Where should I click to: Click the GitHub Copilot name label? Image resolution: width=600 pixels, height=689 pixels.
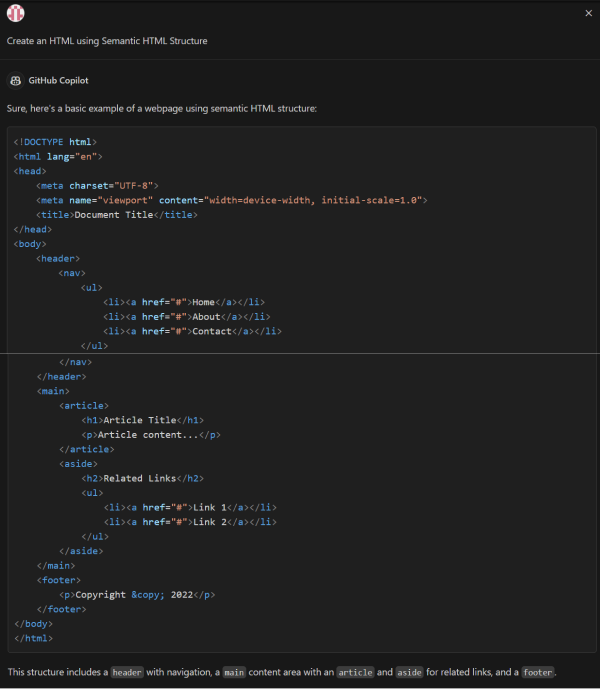pyautogui.click(x=58, y=80)
